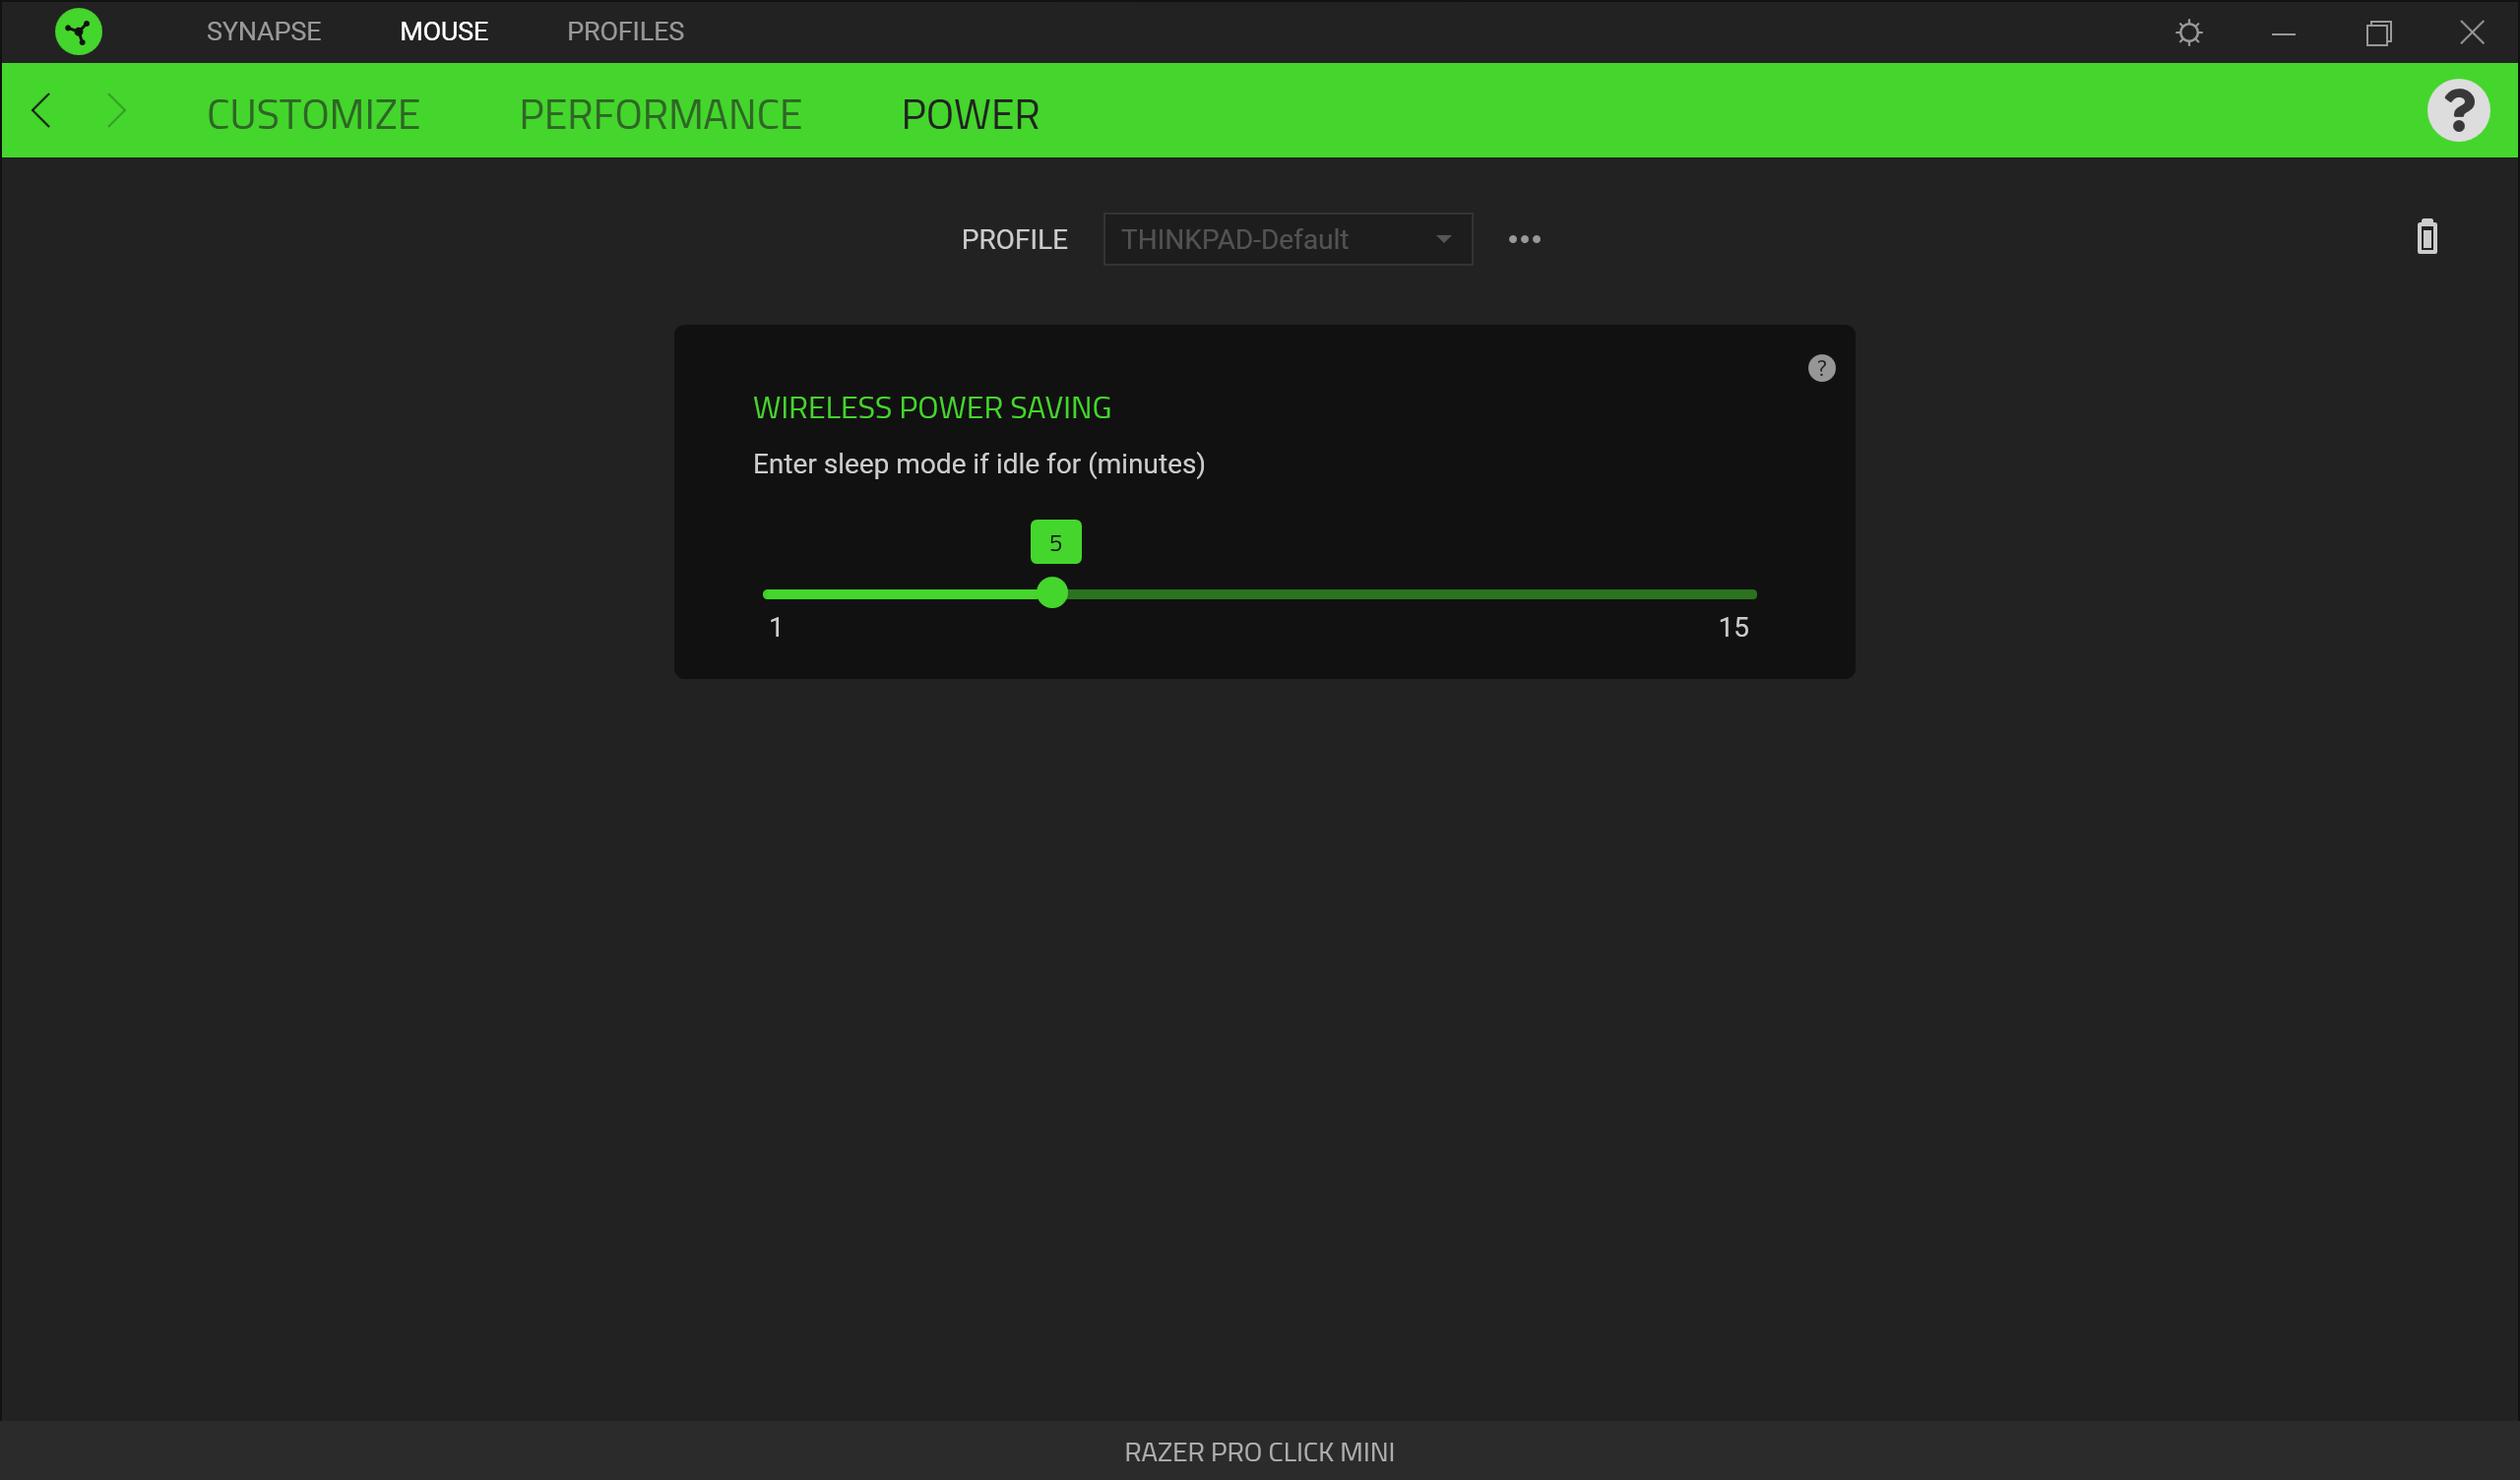Viewport: 2520px width, 1480px height.
Task: Go forward with the right arrow
Action: tap(116, 110)
